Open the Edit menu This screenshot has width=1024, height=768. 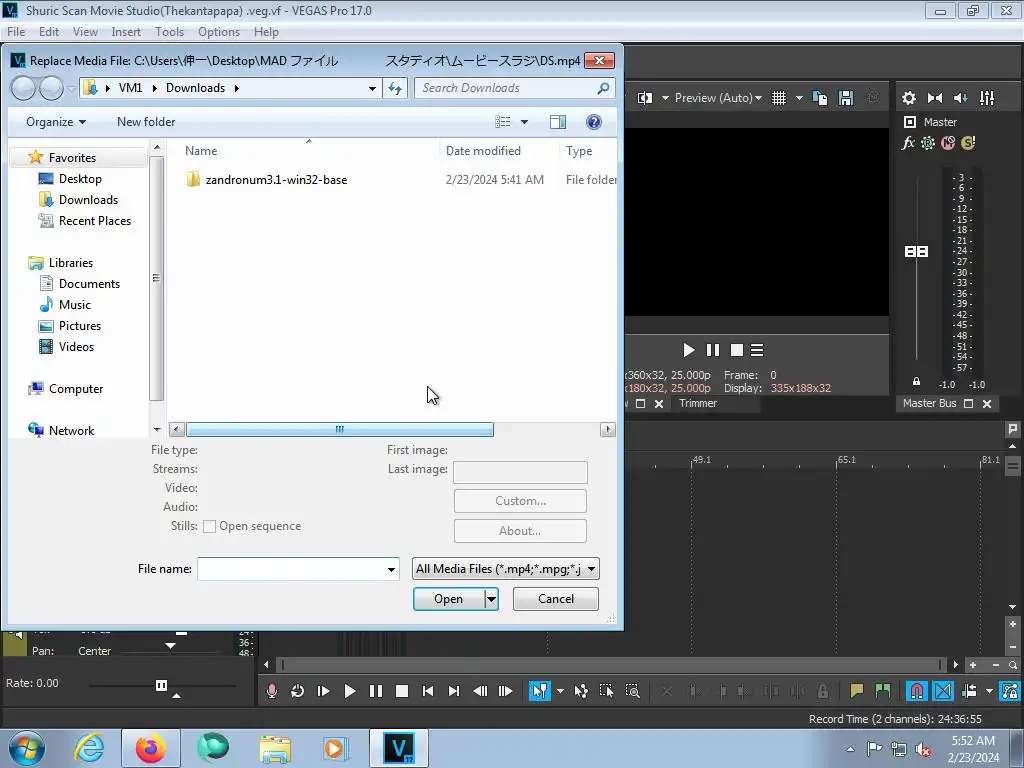coord(48,32)
